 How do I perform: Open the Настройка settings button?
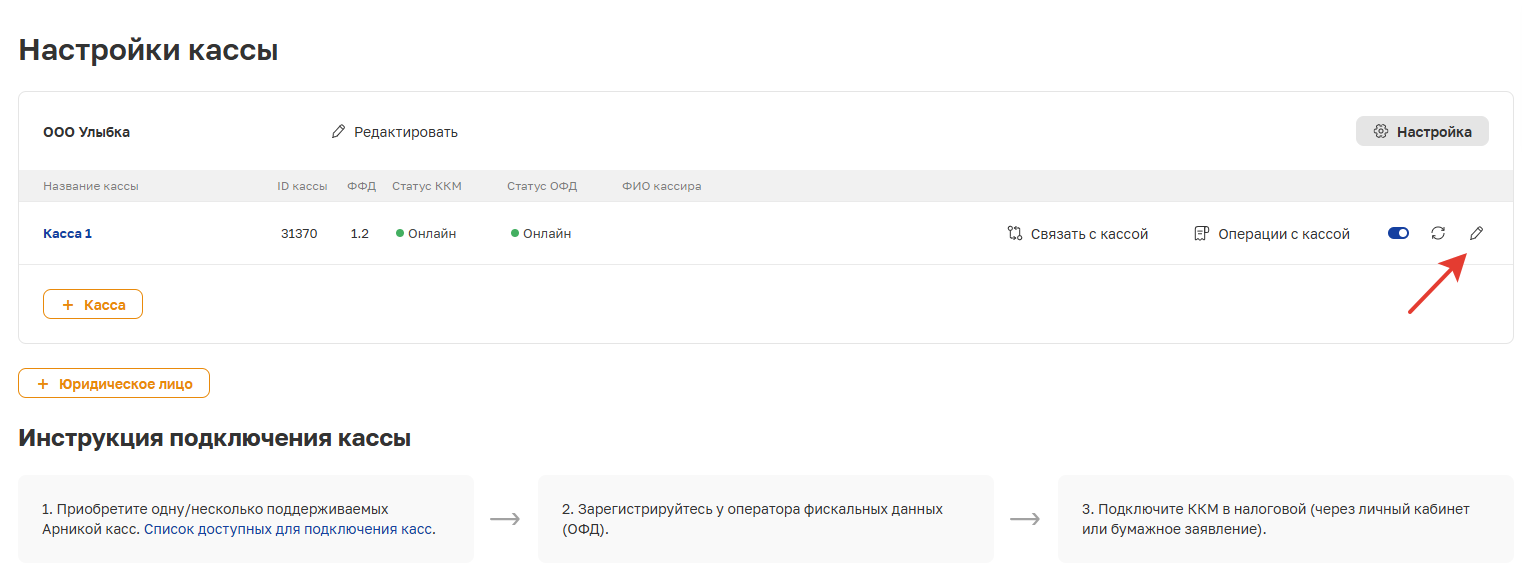(x=1422, y=132)
